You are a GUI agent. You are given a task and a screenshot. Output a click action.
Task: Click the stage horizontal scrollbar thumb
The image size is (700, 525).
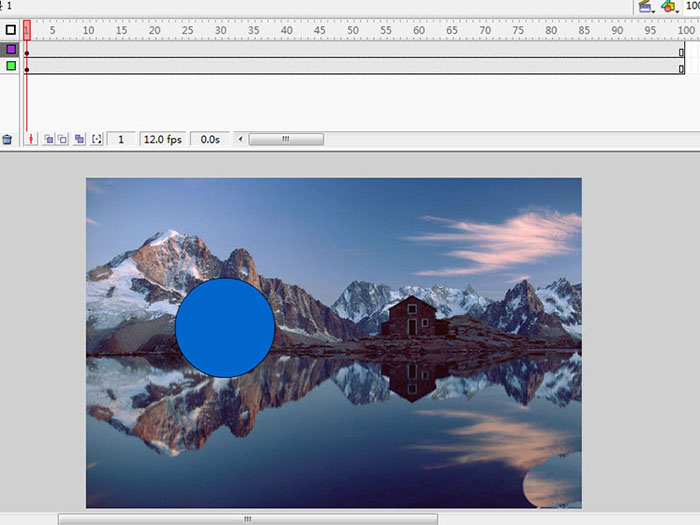click(247, 520)
